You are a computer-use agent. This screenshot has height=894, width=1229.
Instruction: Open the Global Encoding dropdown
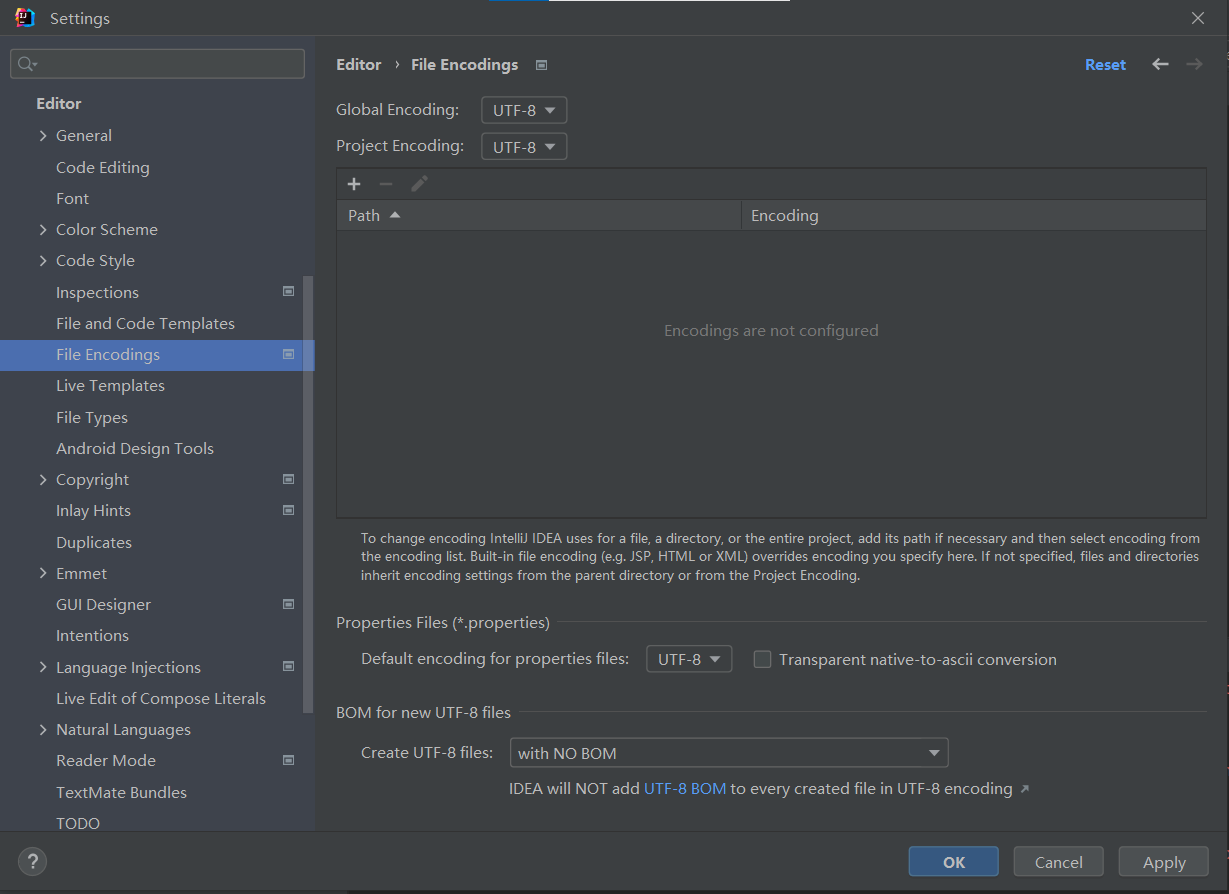click(x=524, y=110)
